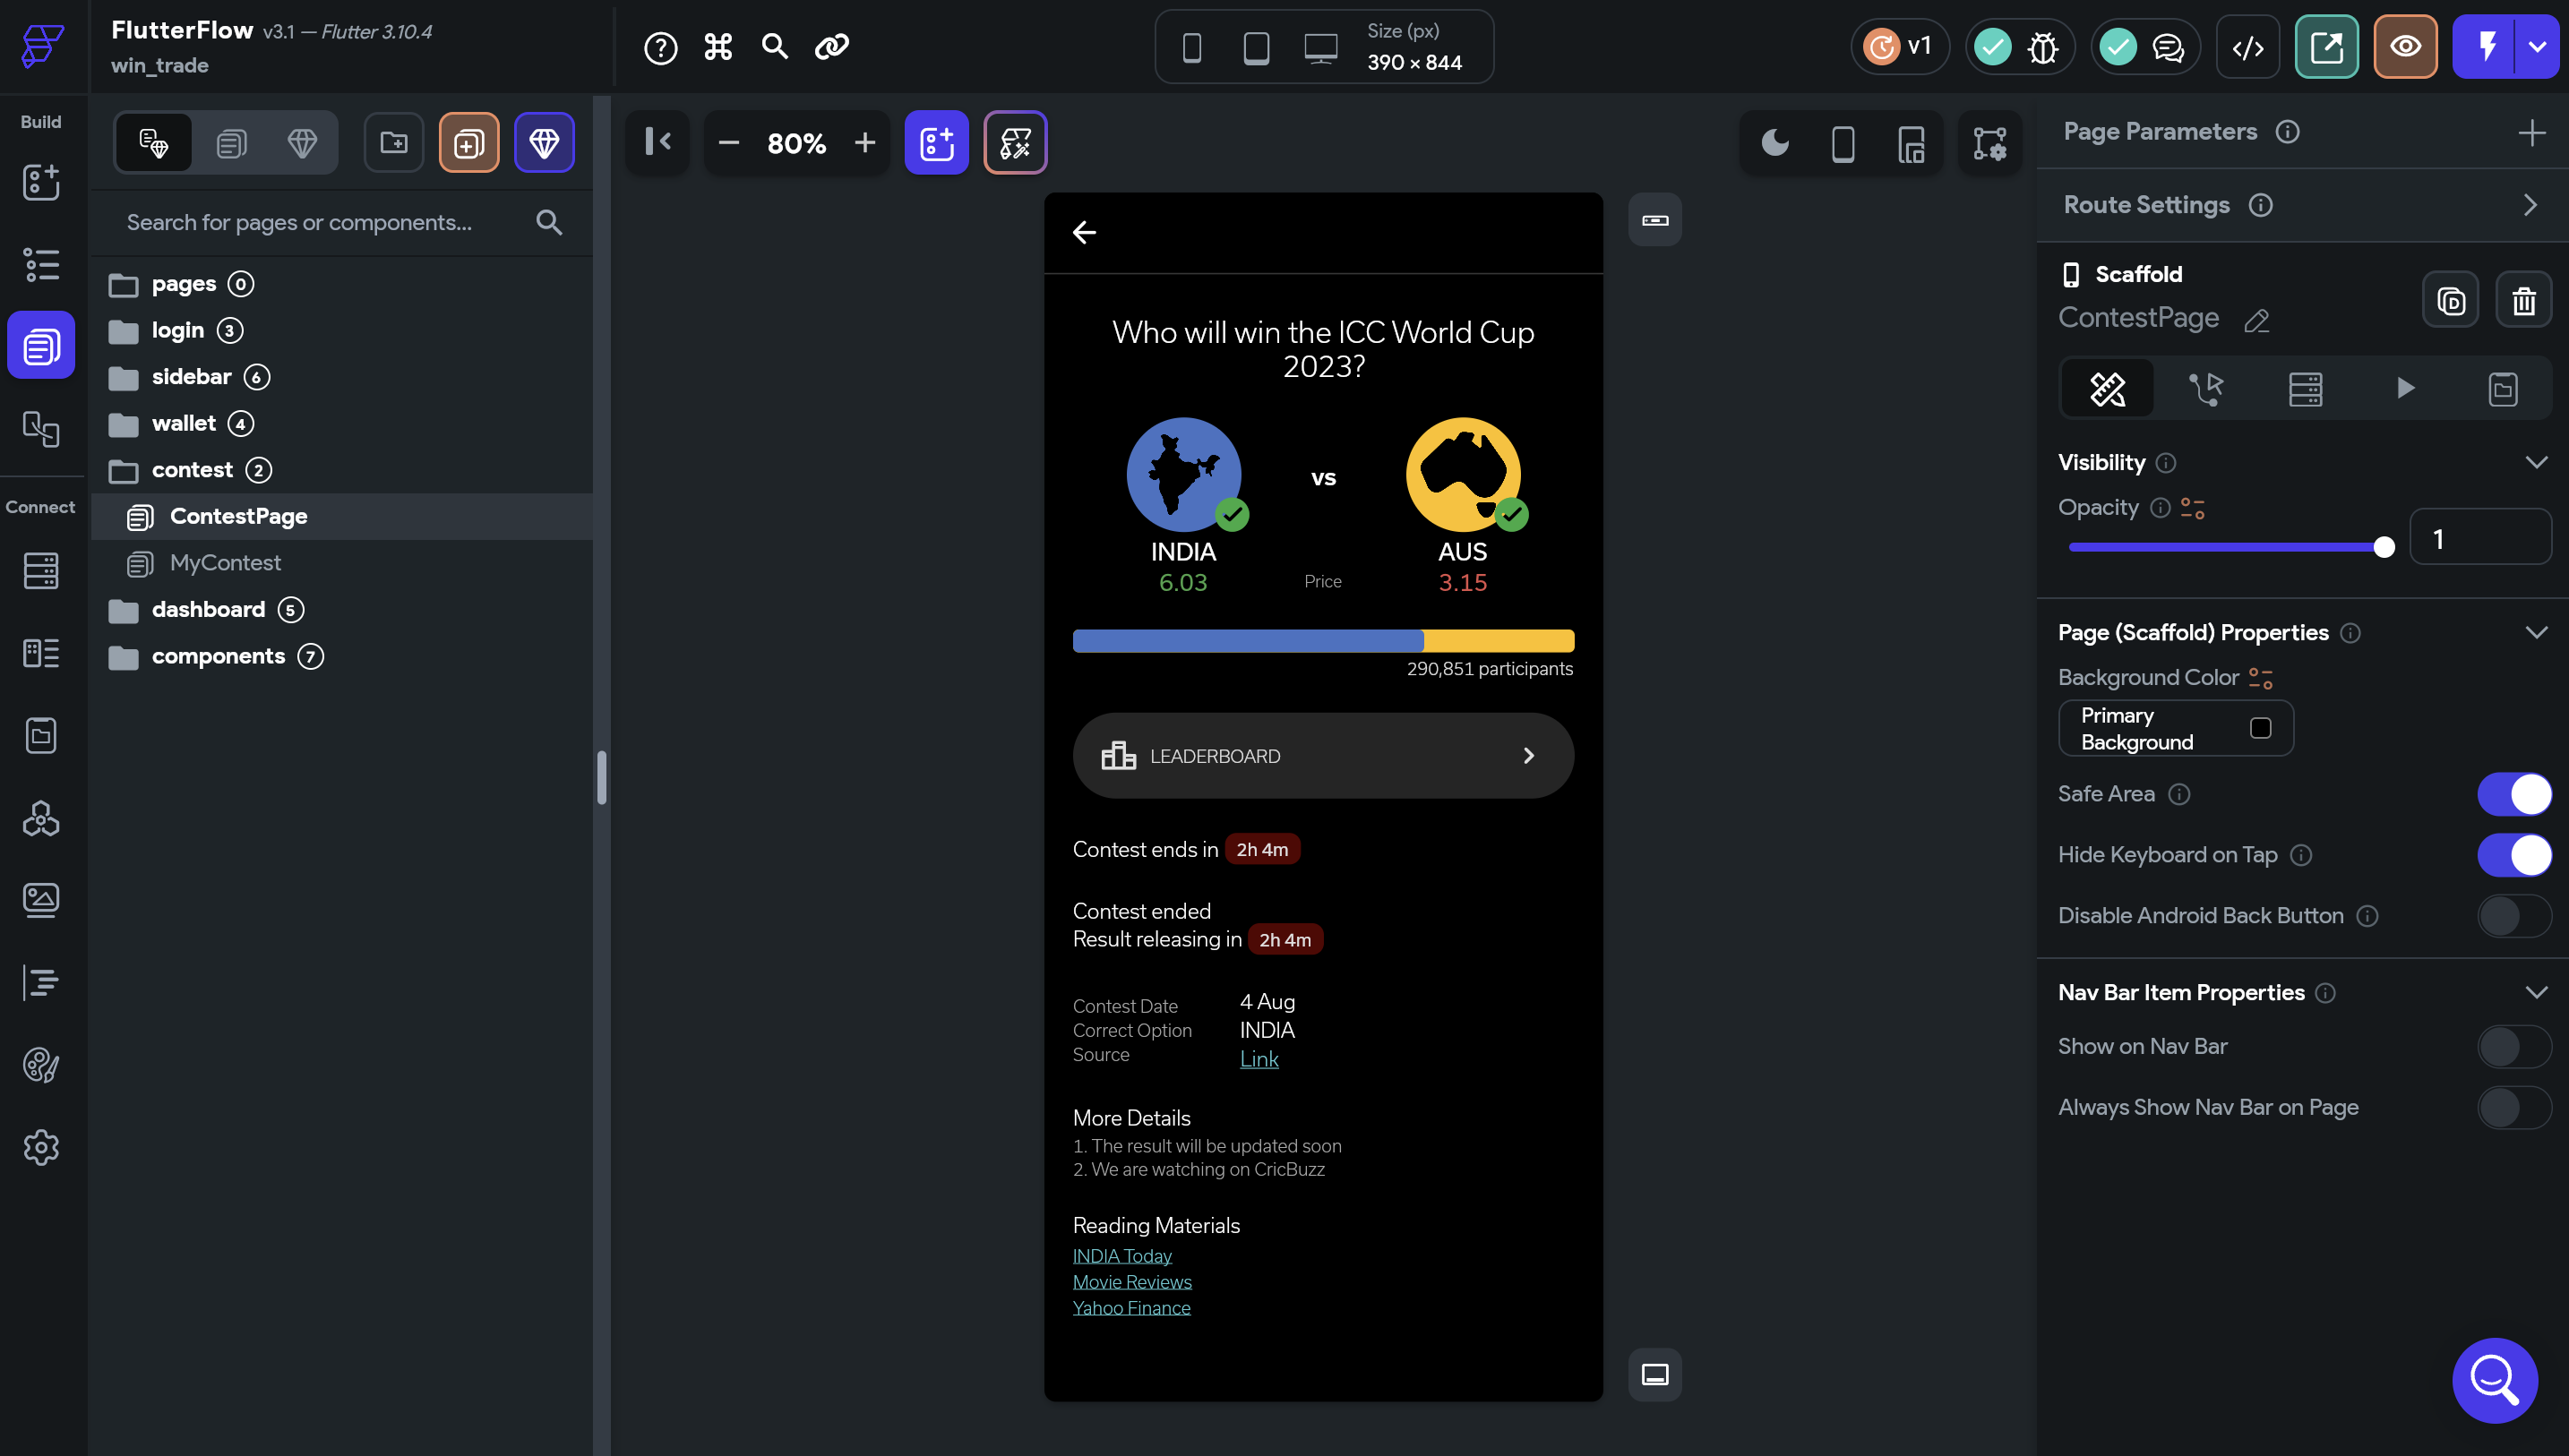Image resolution: width=2569 pixels, height=1456 pixels.
Task: Edit ContestPage name pencil icon
Action: [2257, 321]
